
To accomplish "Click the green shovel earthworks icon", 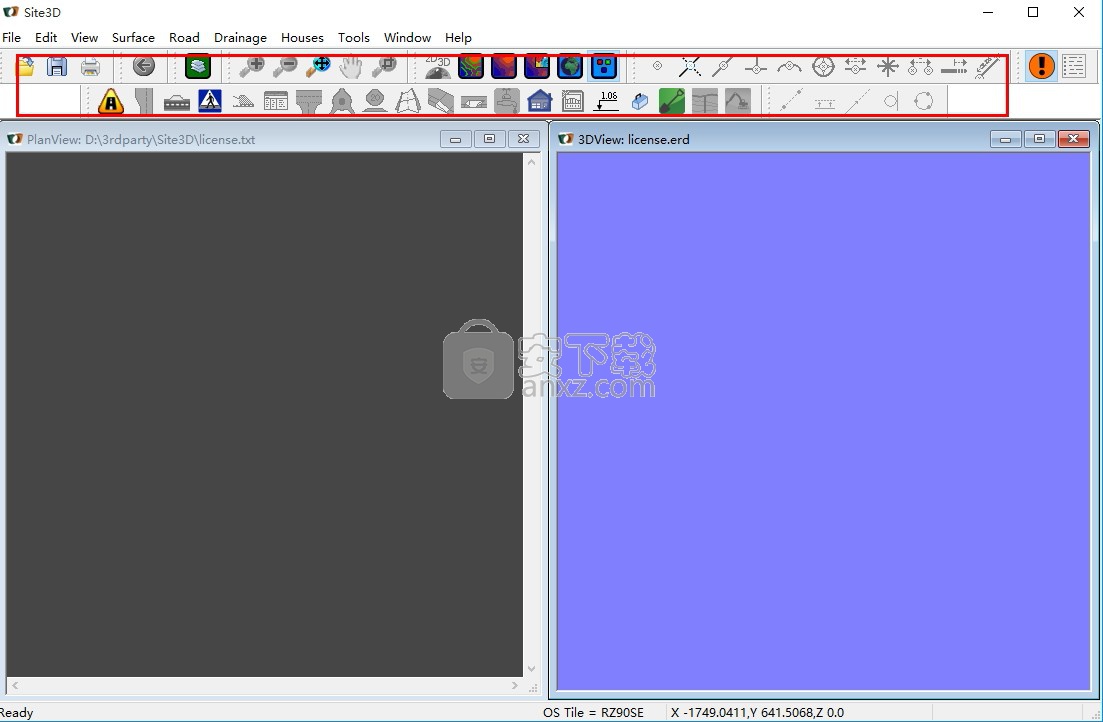I will [x=672, y=101].
